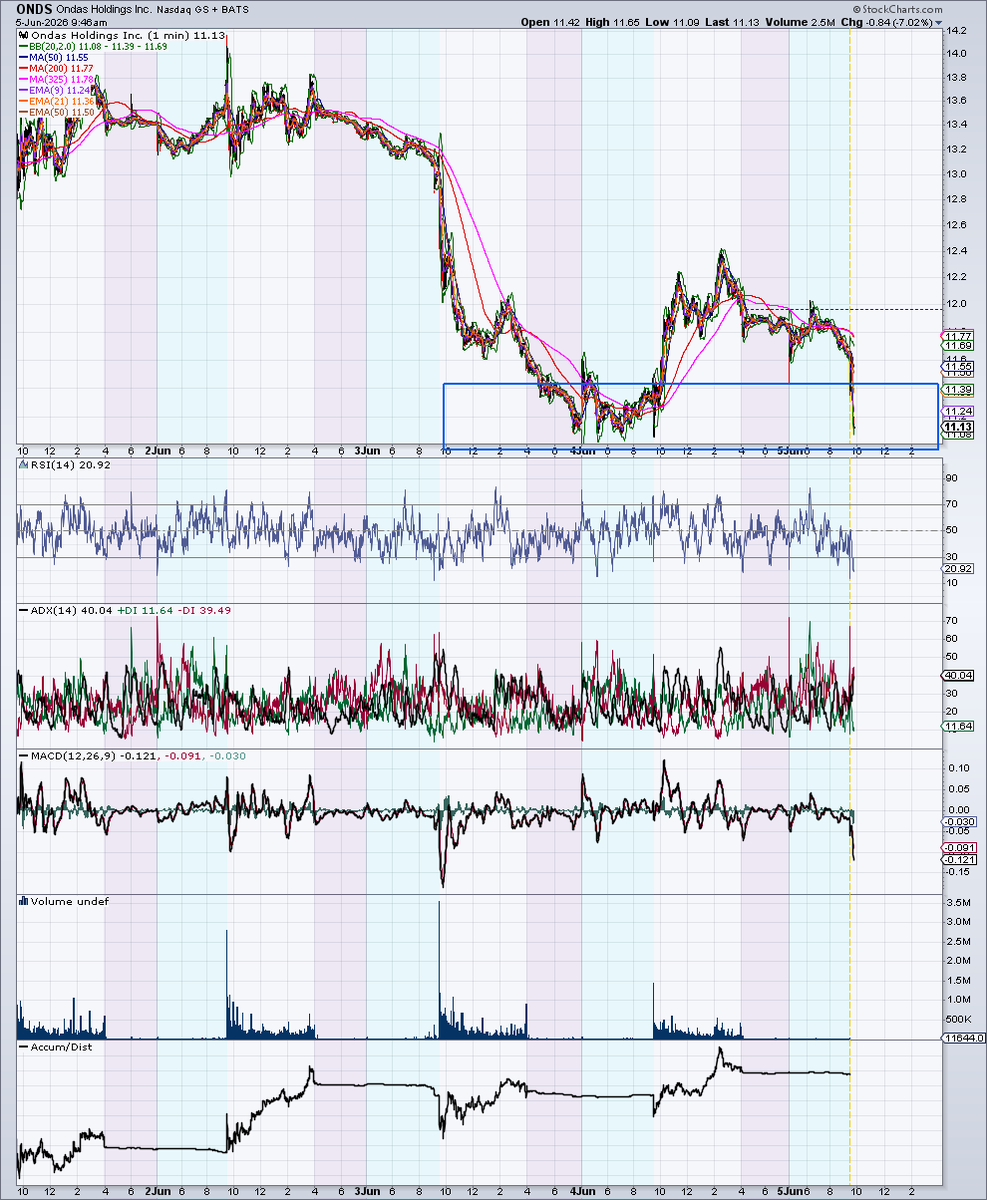Click the 2Jun date label on top time axis

point(158,451)
